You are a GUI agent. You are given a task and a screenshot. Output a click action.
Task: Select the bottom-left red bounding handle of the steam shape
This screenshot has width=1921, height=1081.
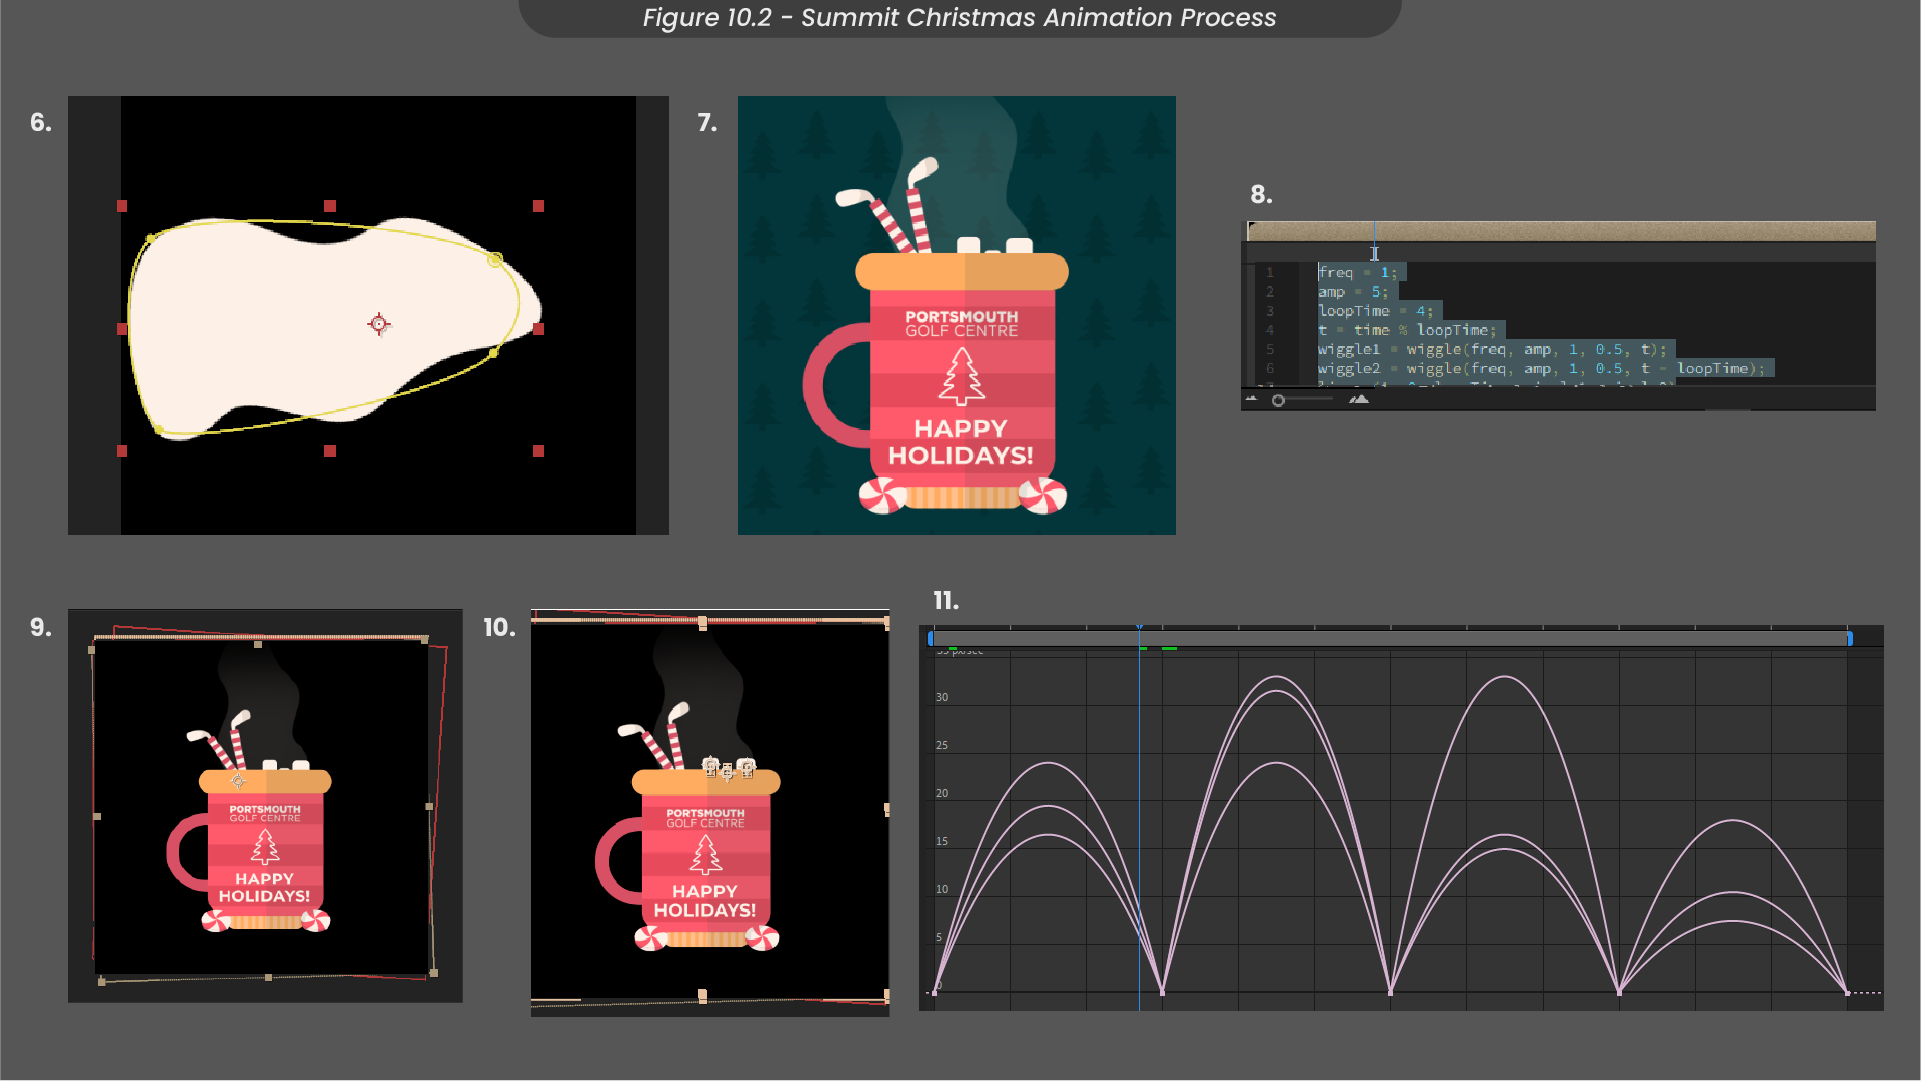[122, 451]
